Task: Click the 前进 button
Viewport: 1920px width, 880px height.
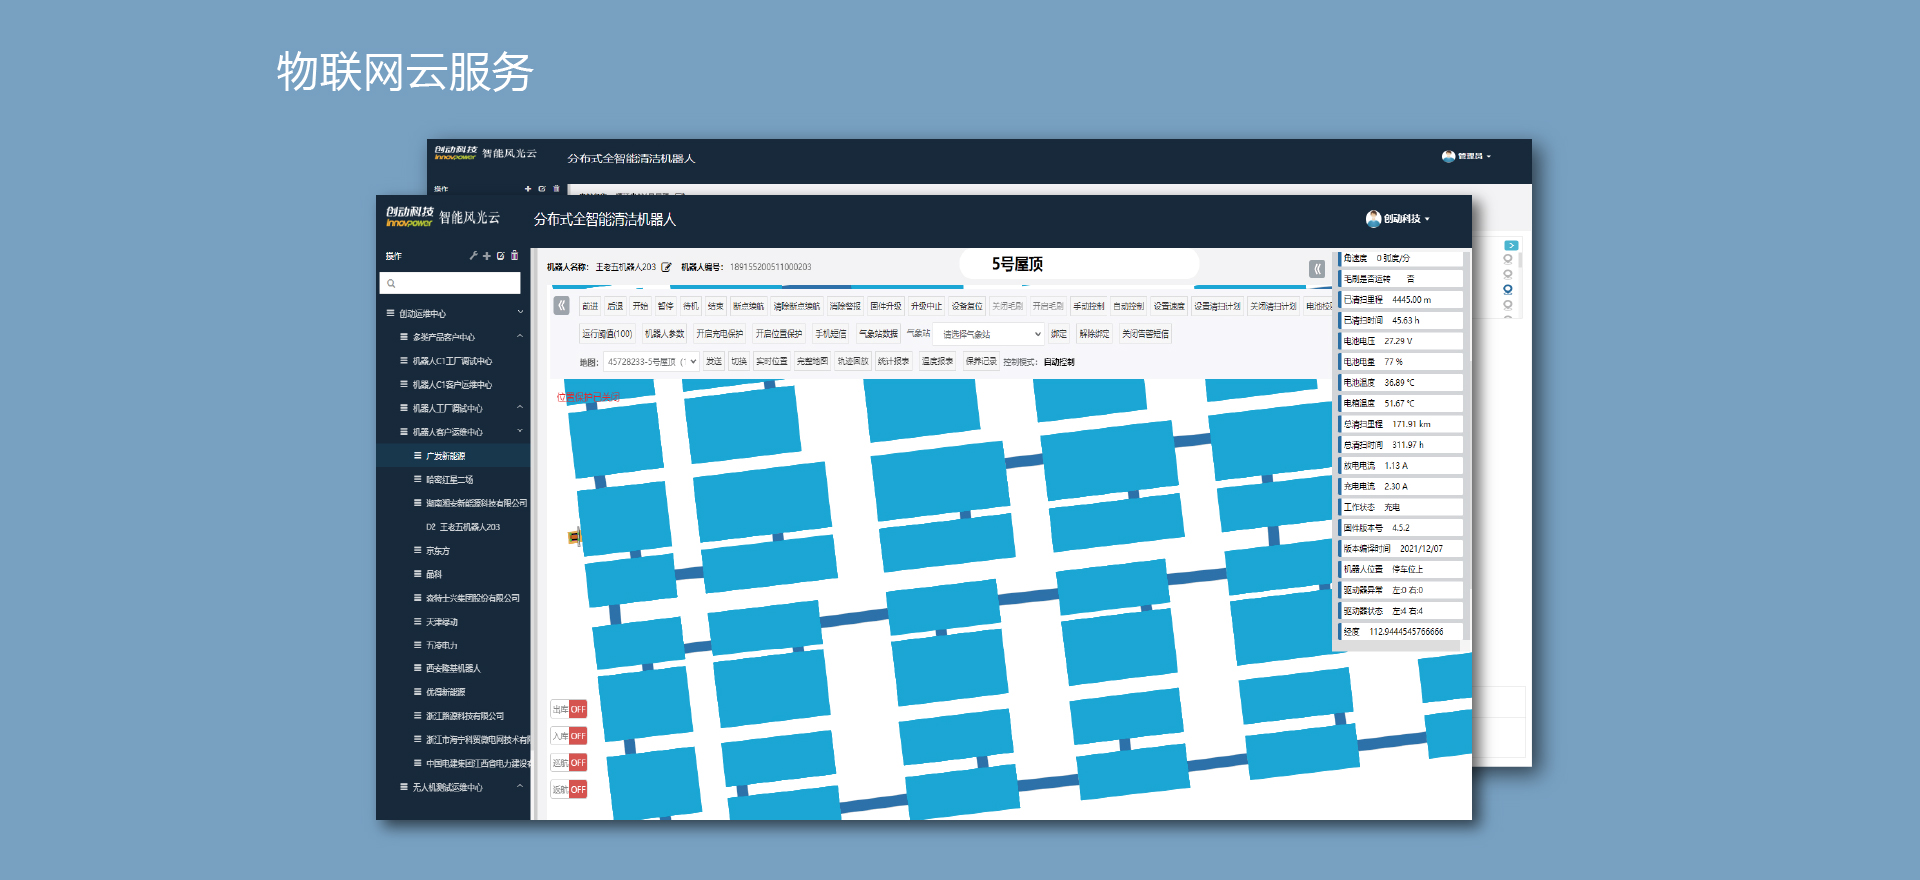Action: pyautogui.click(x=590, y=306)
